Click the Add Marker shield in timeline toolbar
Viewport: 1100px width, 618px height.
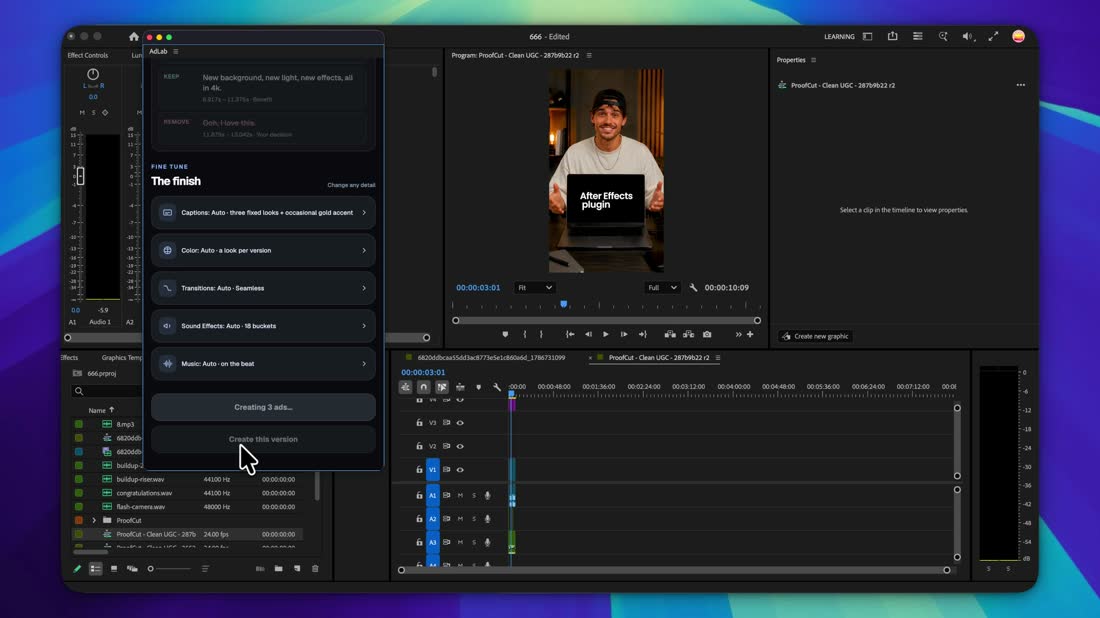tap(478, 387)
